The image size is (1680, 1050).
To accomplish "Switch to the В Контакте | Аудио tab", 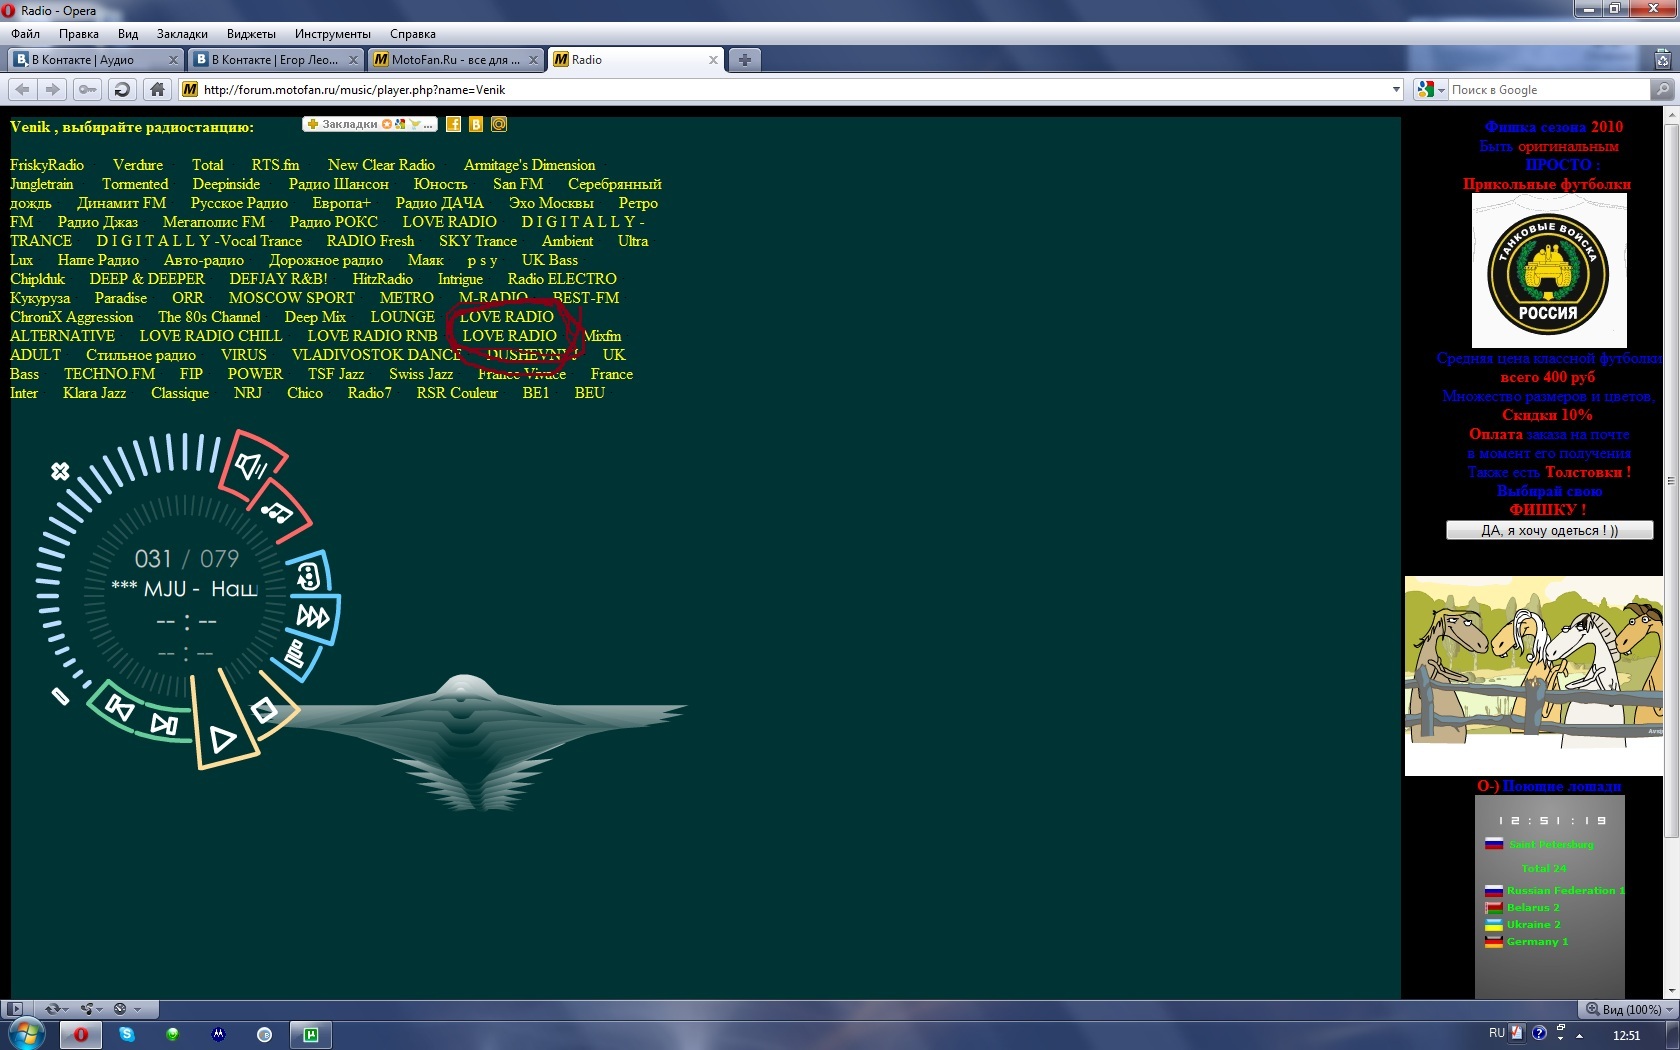I will pyautogui.click(x=96, y=60).
